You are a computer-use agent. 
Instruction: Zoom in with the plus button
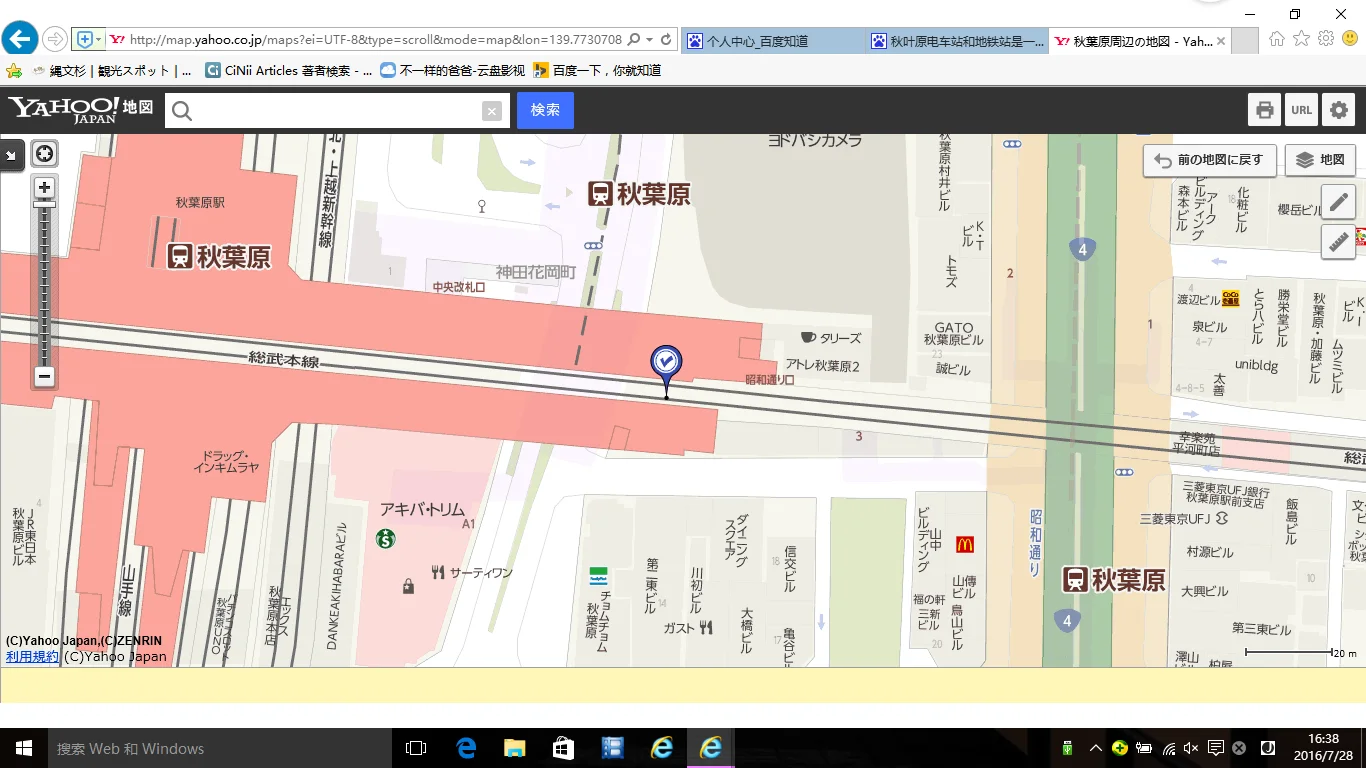(x=44, y=187)
